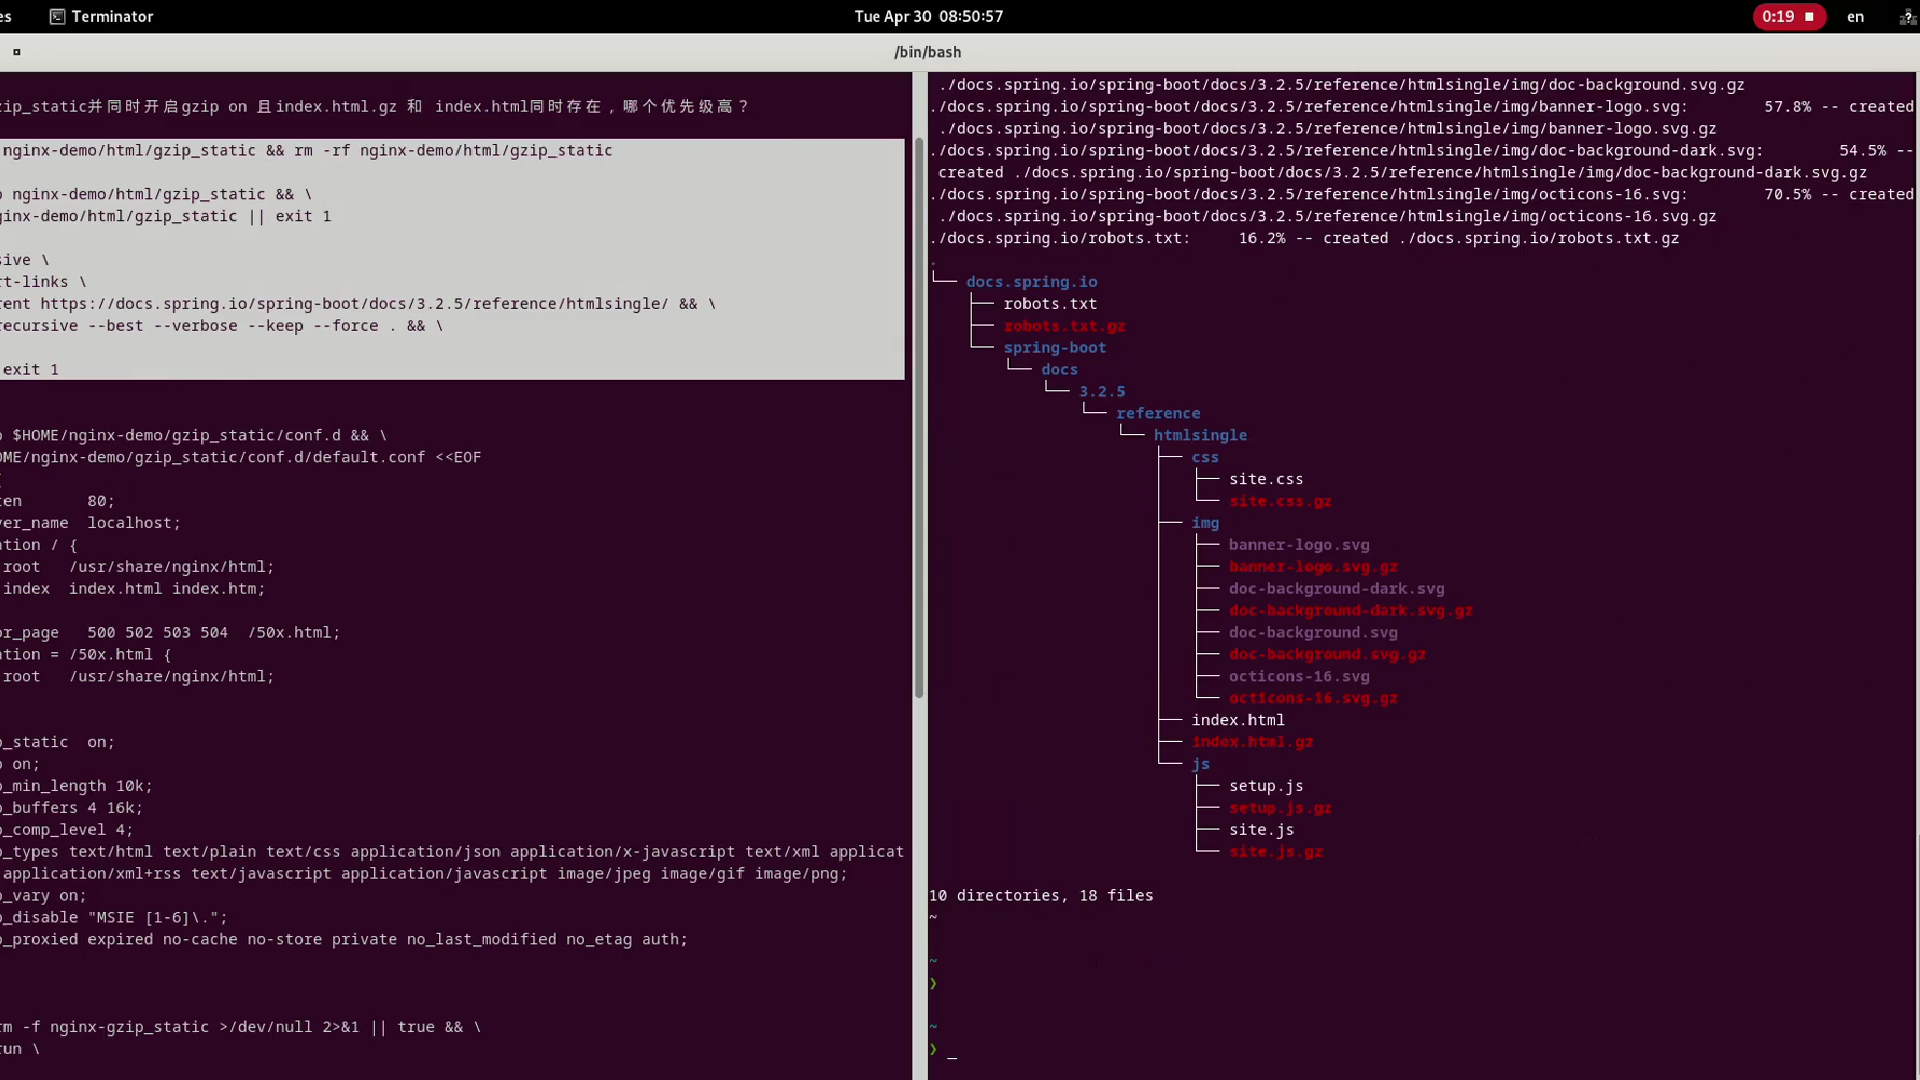Open the clock showing Tue Apr 30

pos(928,16)
